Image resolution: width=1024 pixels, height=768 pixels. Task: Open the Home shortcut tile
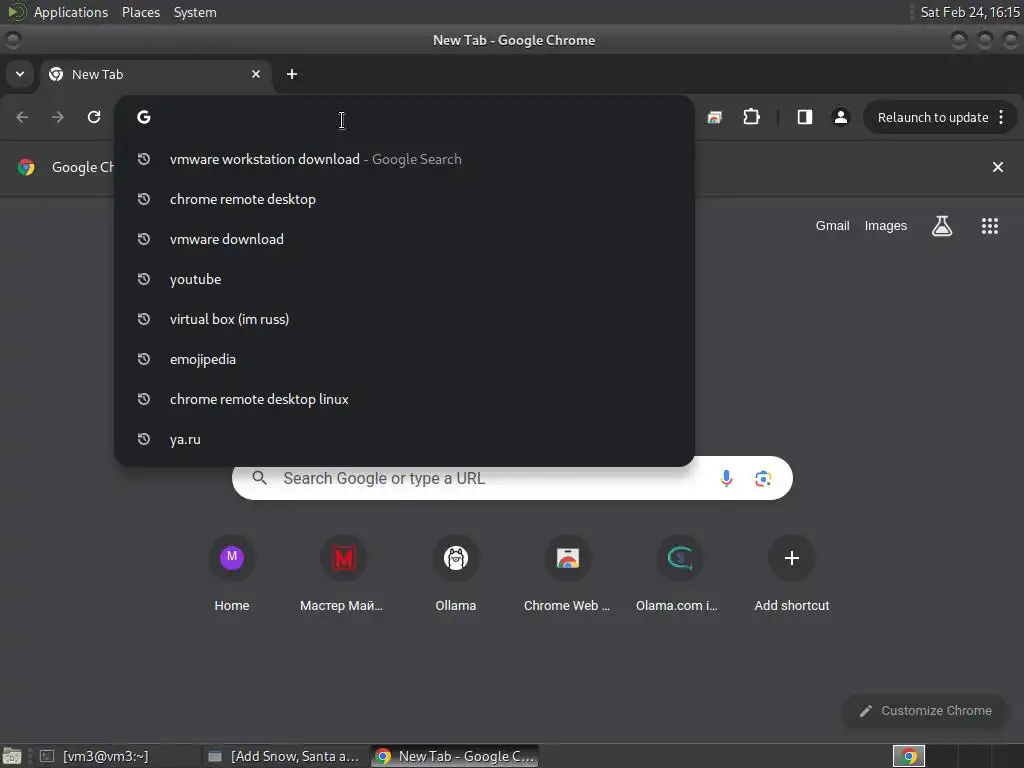tap(232, 574)
